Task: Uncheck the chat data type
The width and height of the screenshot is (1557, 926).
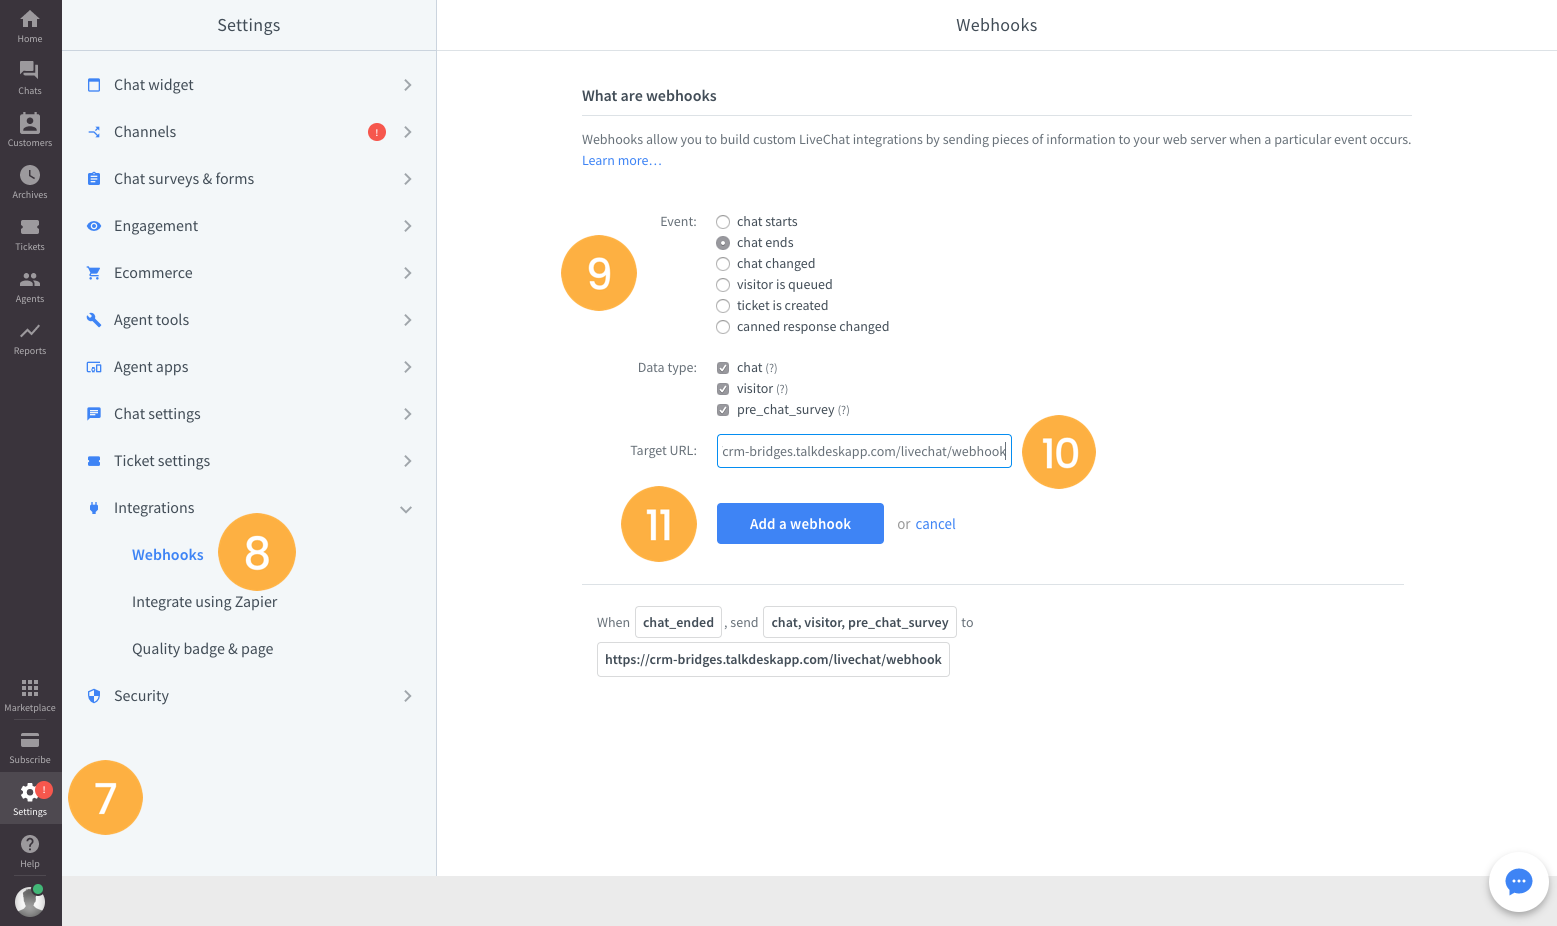Action: (723, 368)
